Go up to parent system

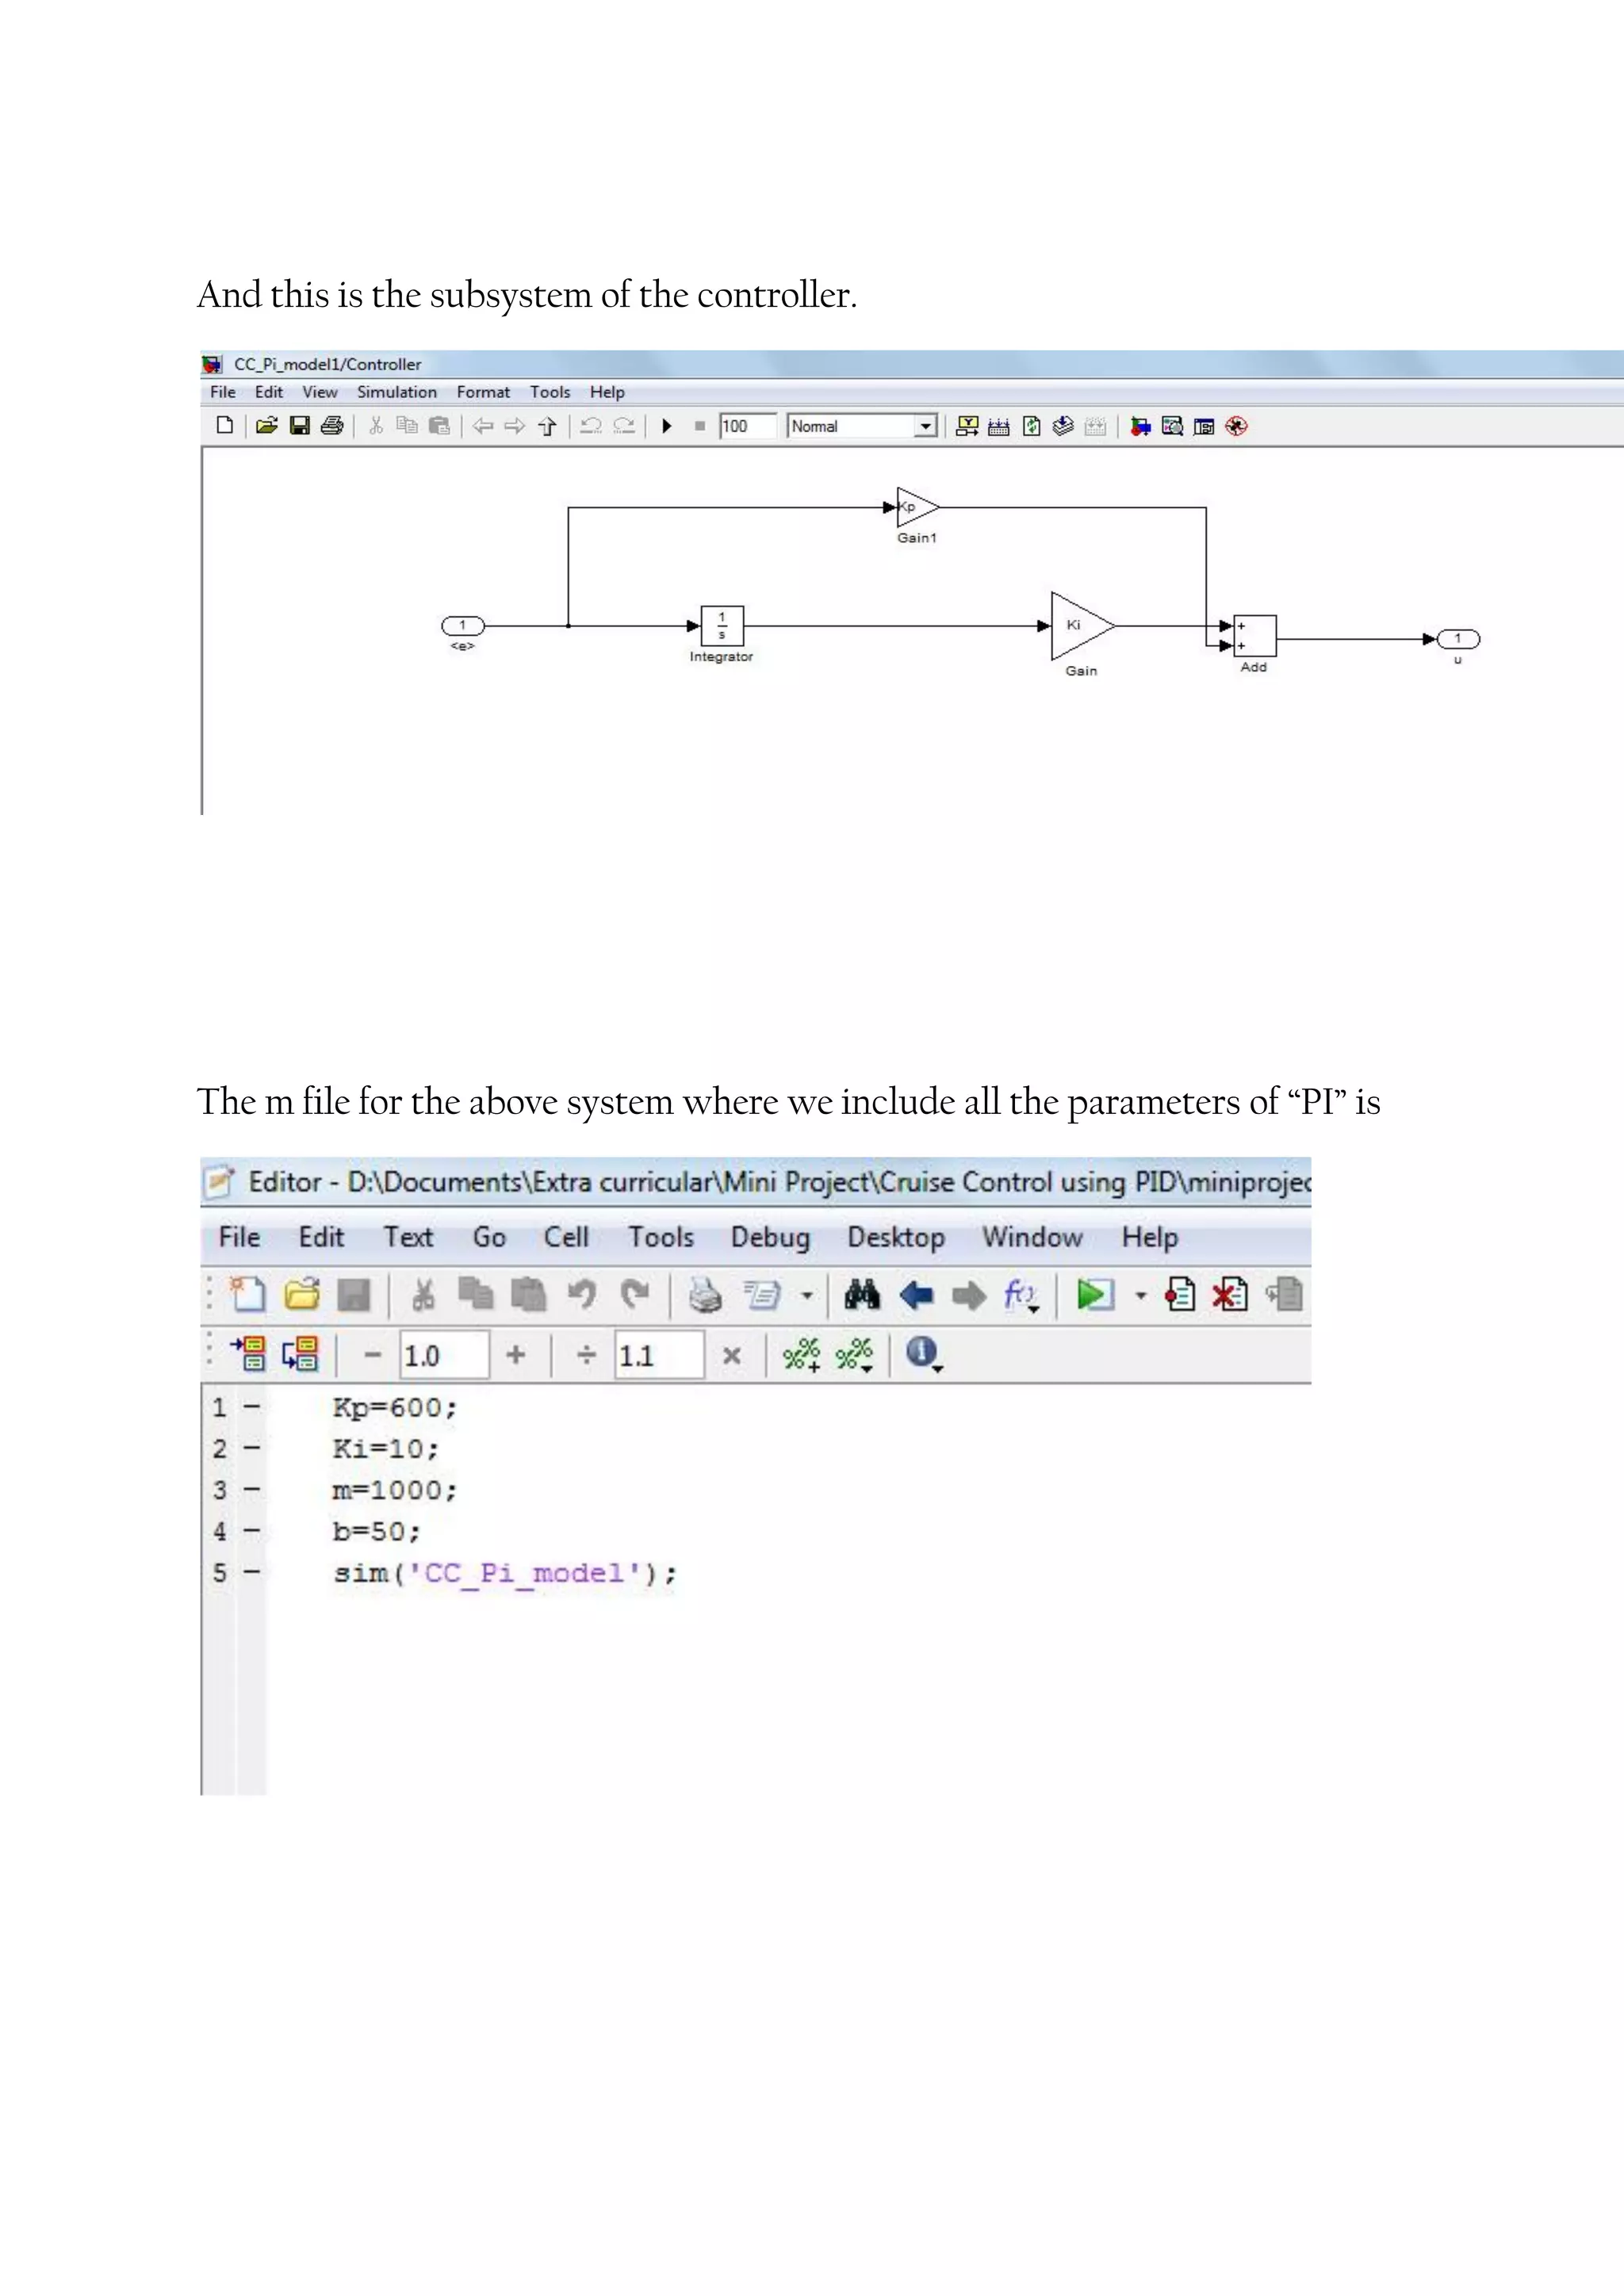(x=547, y=426)
